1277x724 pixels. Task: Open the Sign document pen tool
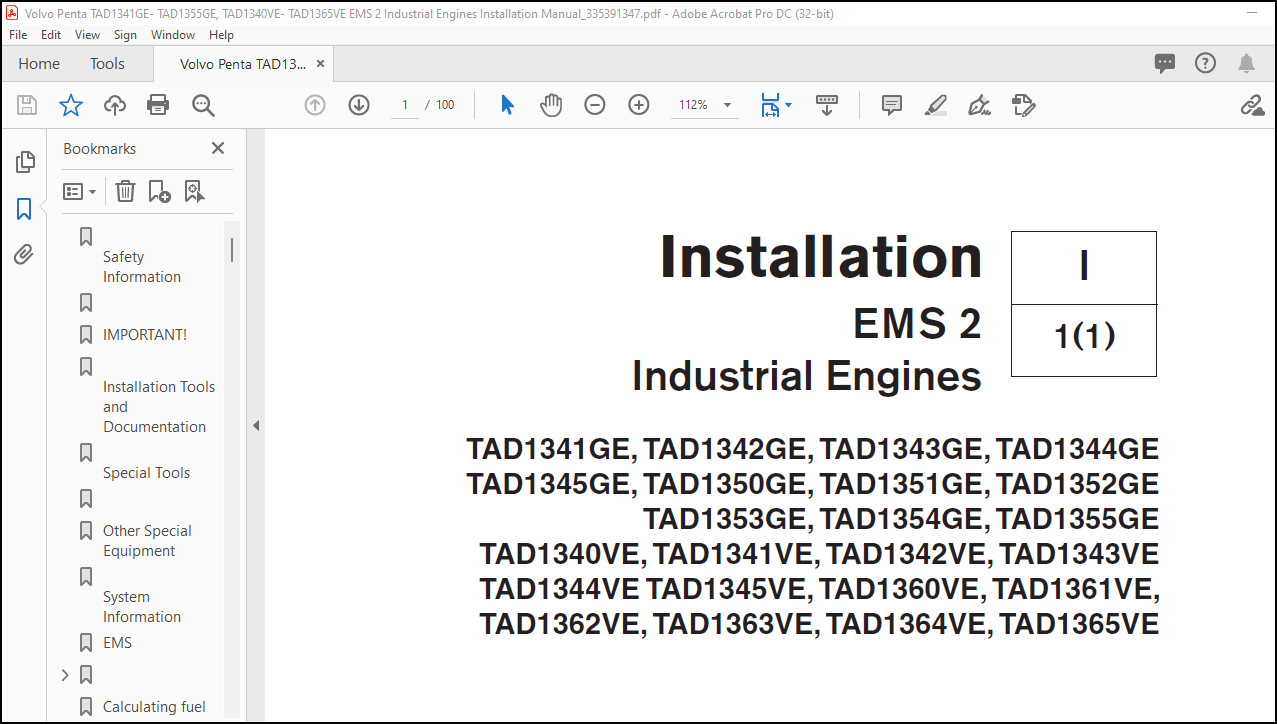click(980, 105)
